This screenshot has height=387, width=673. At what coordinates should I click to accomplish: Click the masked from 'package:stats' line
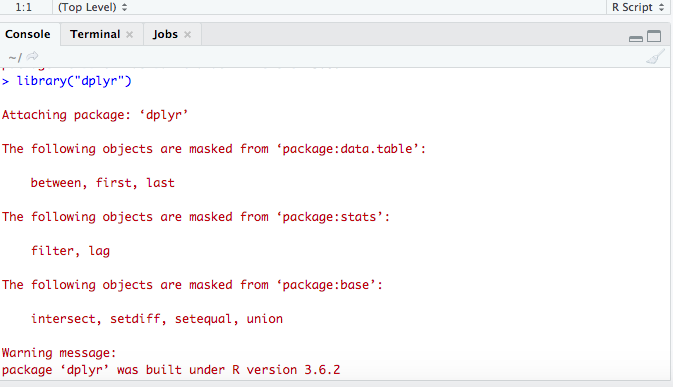(196, 217)
